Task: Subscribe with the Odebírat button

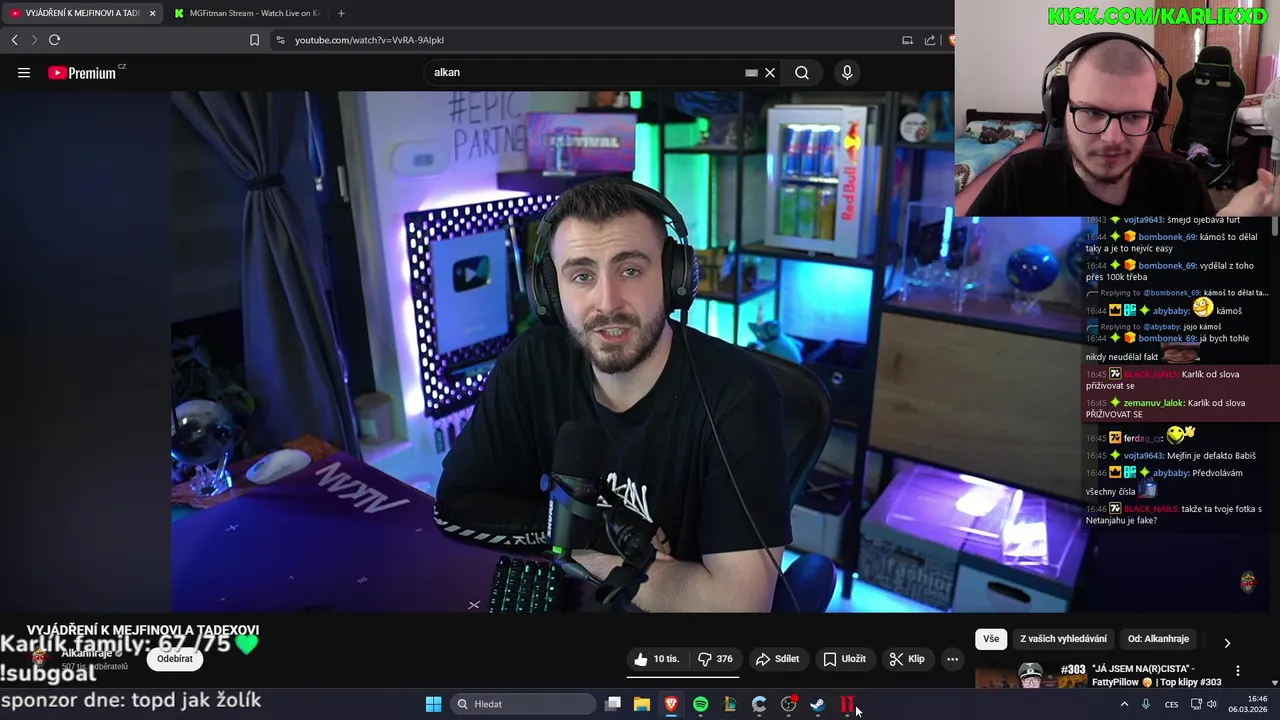Action: click(175, 659)
